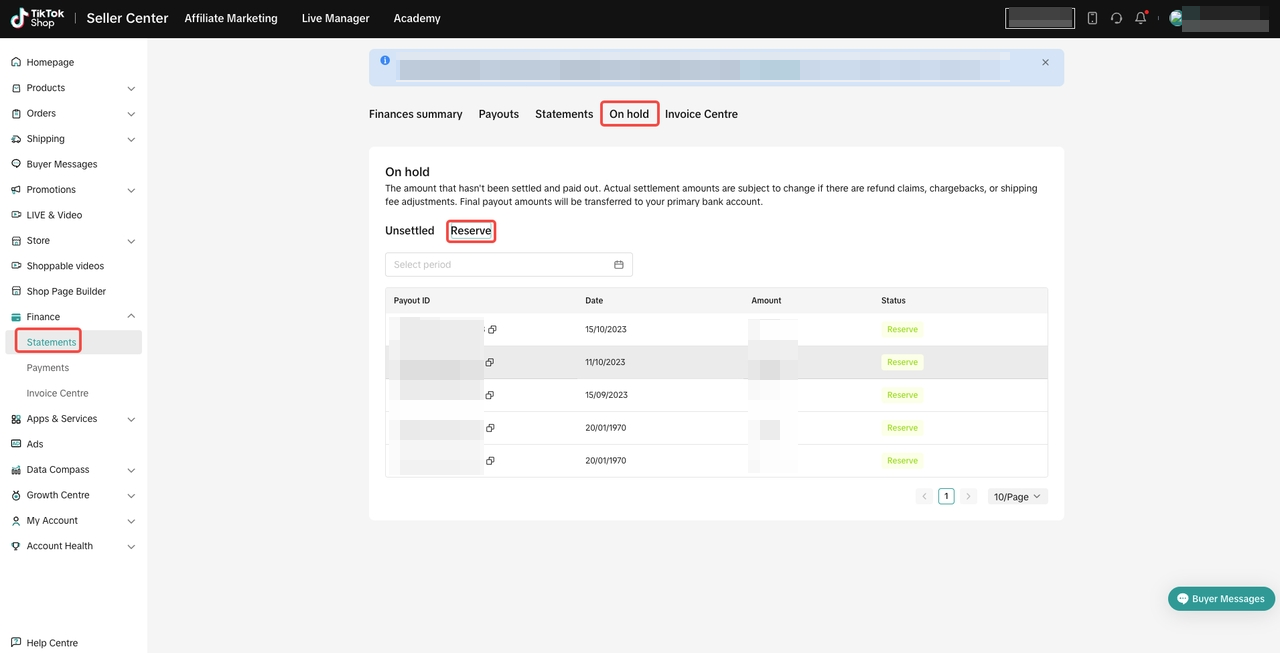
Task: Open the 10/Page size dropdown
Action: tap(1017, 496)
